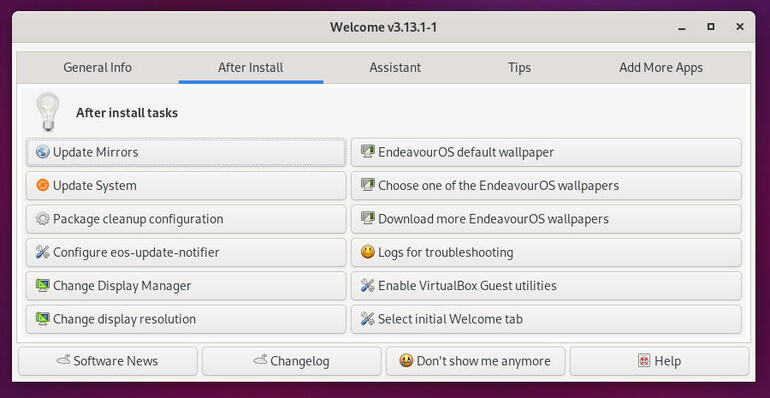The image size is (770, 398).
Task: Click the After install tasks heading
Action: pyautogui.click(x=127, y=113)
